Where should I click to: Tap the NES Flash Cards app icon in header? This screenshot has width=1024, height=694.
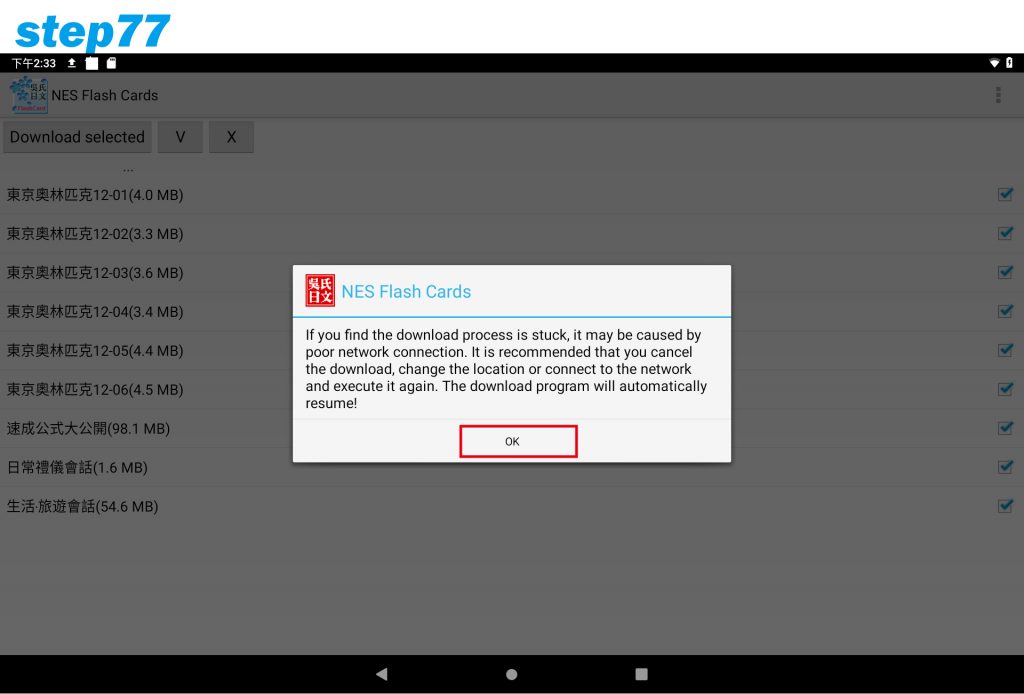(x=29, y=95)
